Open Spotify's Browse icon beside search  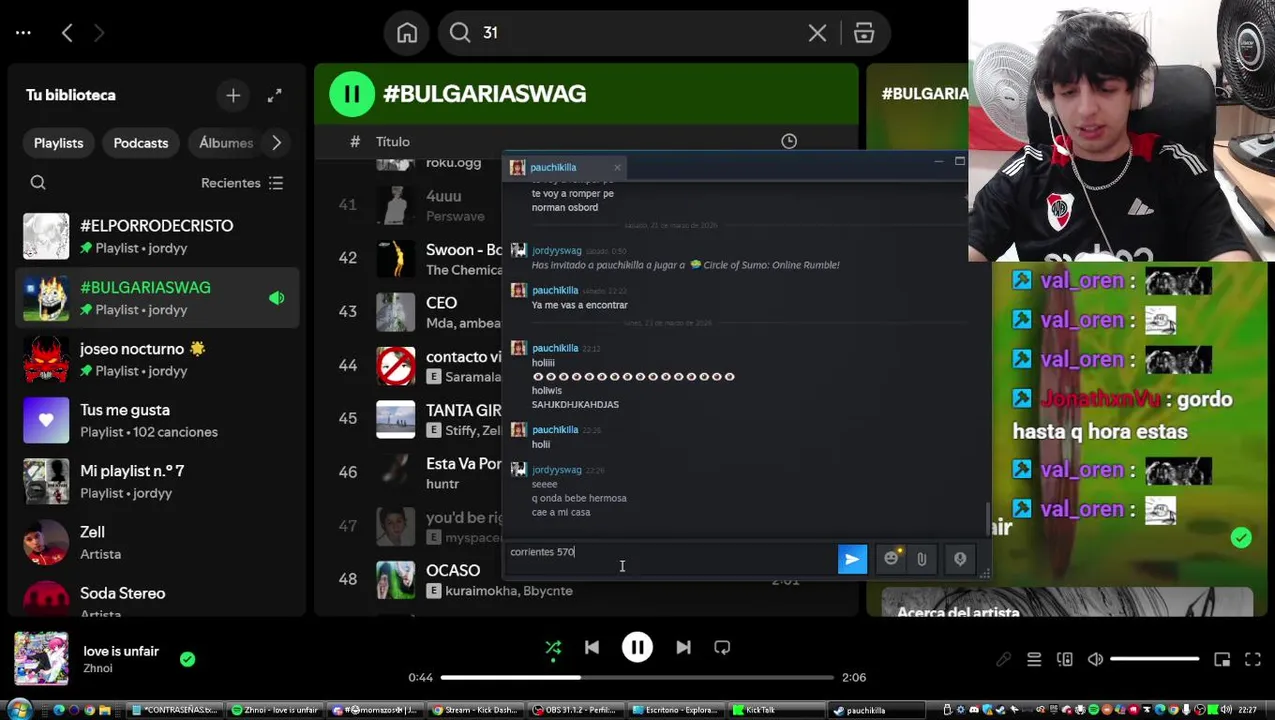click(x=864, y=33)
